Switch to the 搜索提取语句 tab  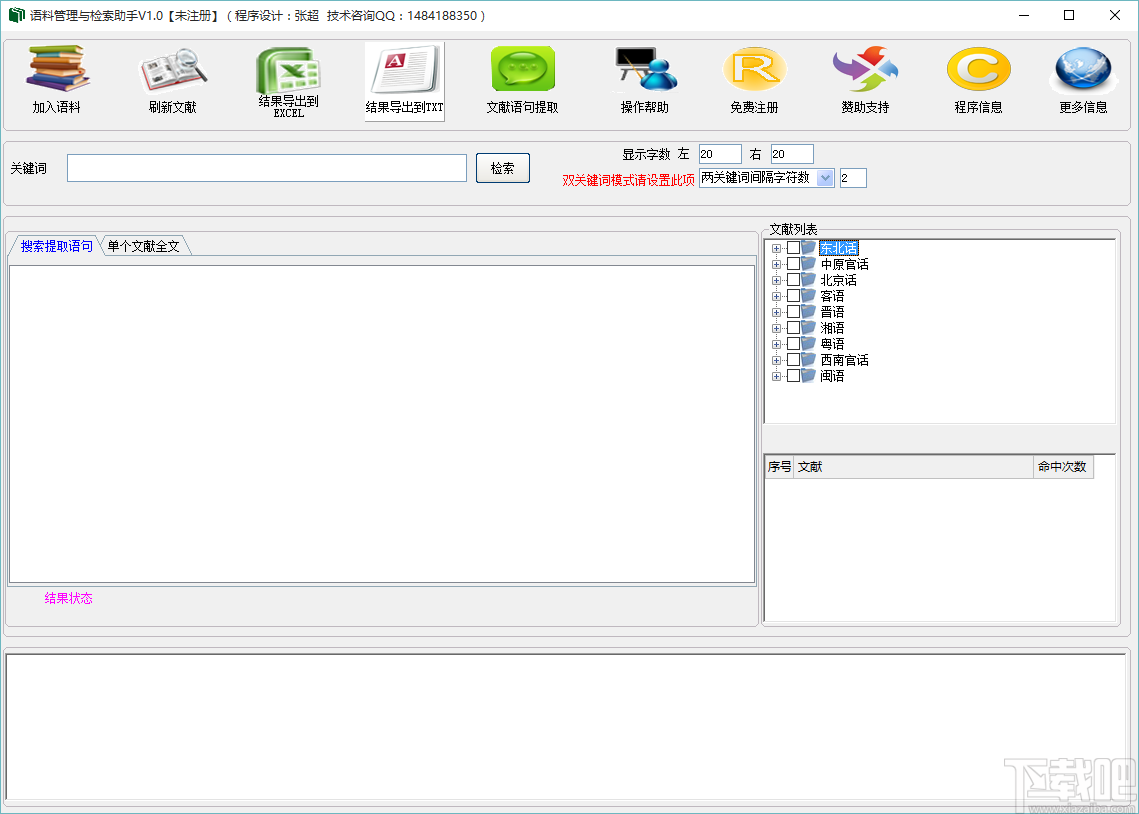coord(56,246)
